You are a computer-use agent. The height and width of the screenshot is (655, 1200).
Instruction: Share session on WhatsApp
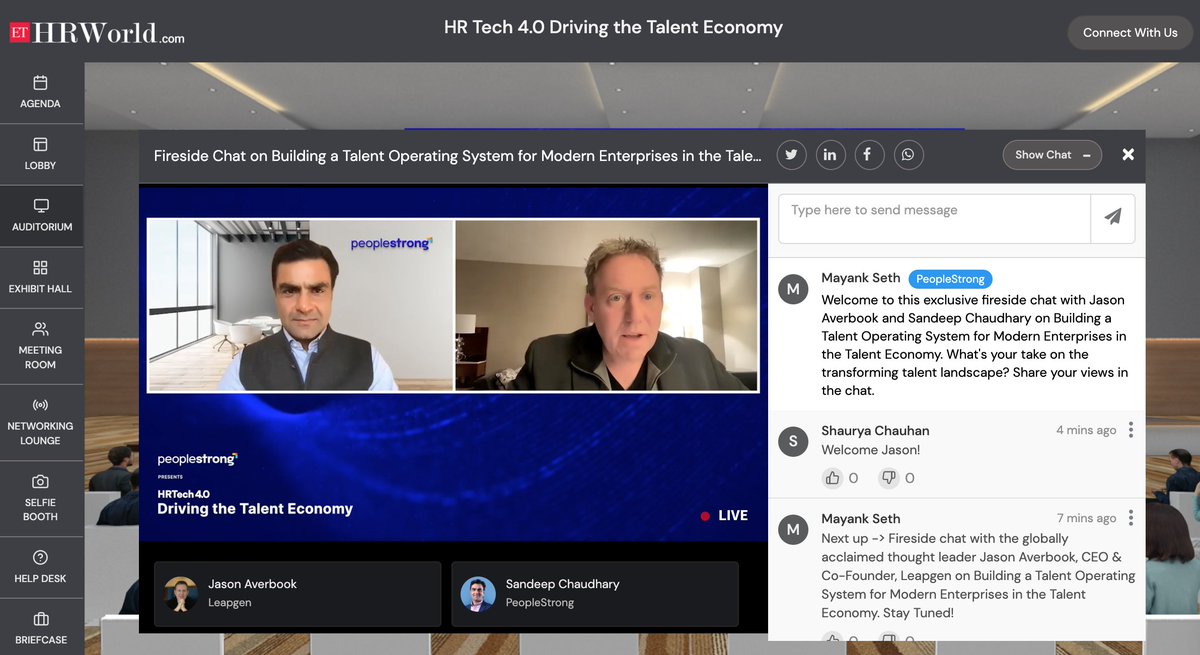click(x=908, y=155)
